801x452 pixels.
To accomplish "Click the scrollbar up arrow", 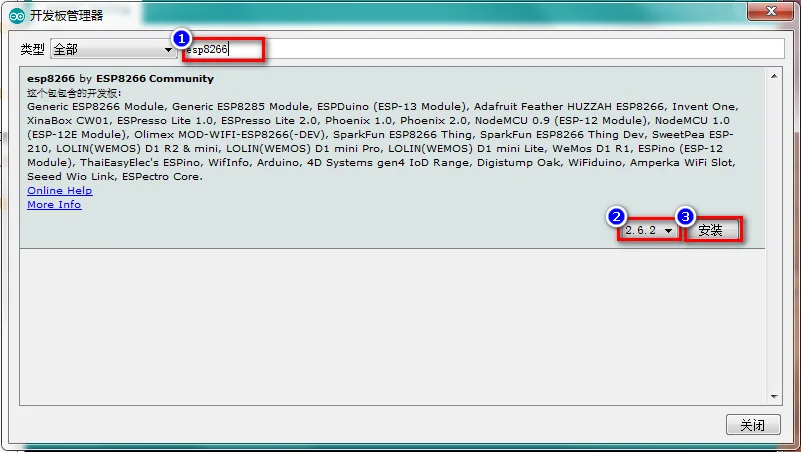I will [774, 76].
